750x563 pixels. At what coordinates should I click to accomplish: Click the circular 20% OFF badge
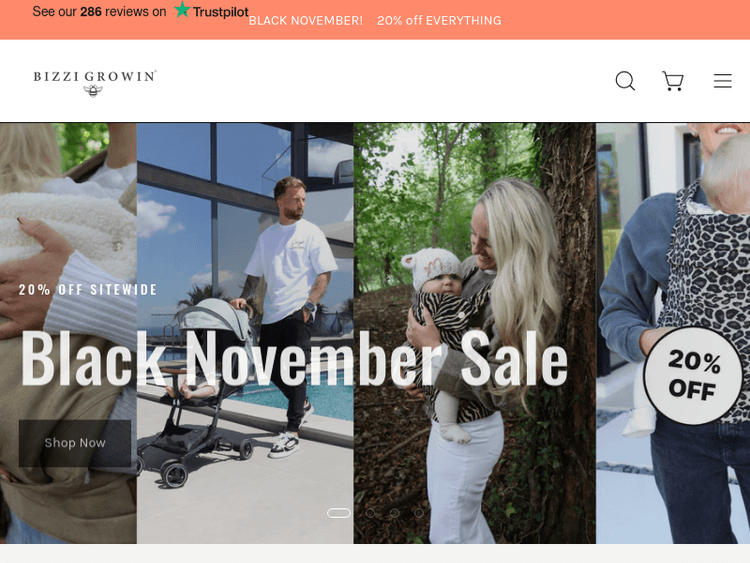[693, 376]
